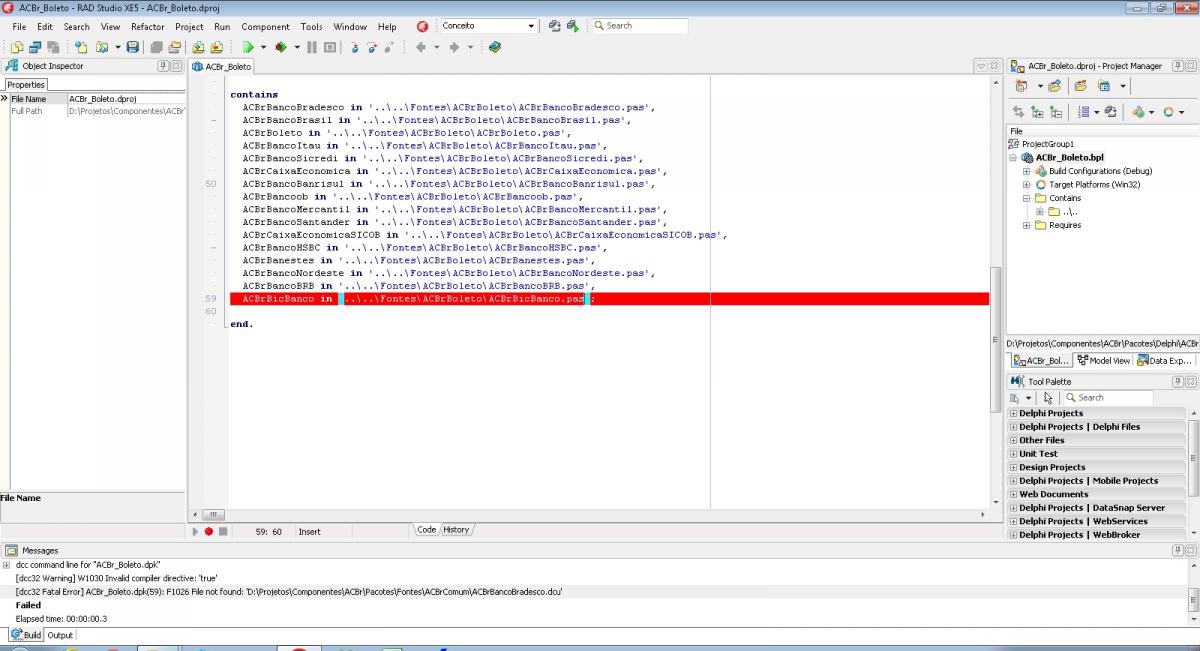The width and height of the screenshot is (1200, 651).
Task: Click the highlighted ACBrBicBanco error line
Action: click(x=609, y=299)
